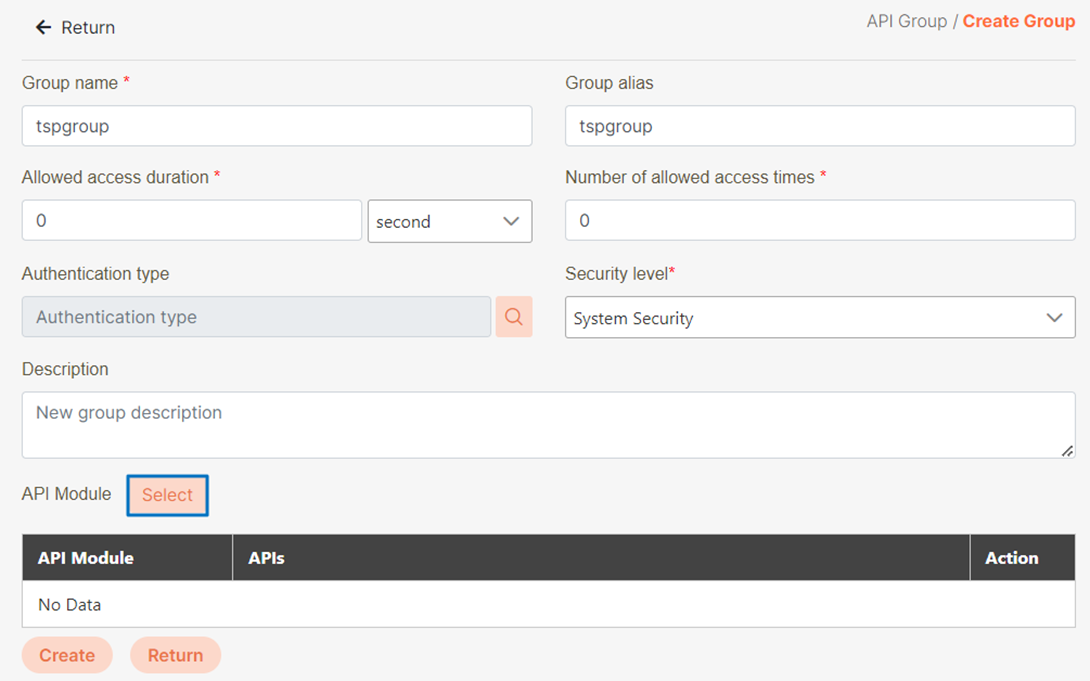Open the API Group breadcrumb link

906,21
